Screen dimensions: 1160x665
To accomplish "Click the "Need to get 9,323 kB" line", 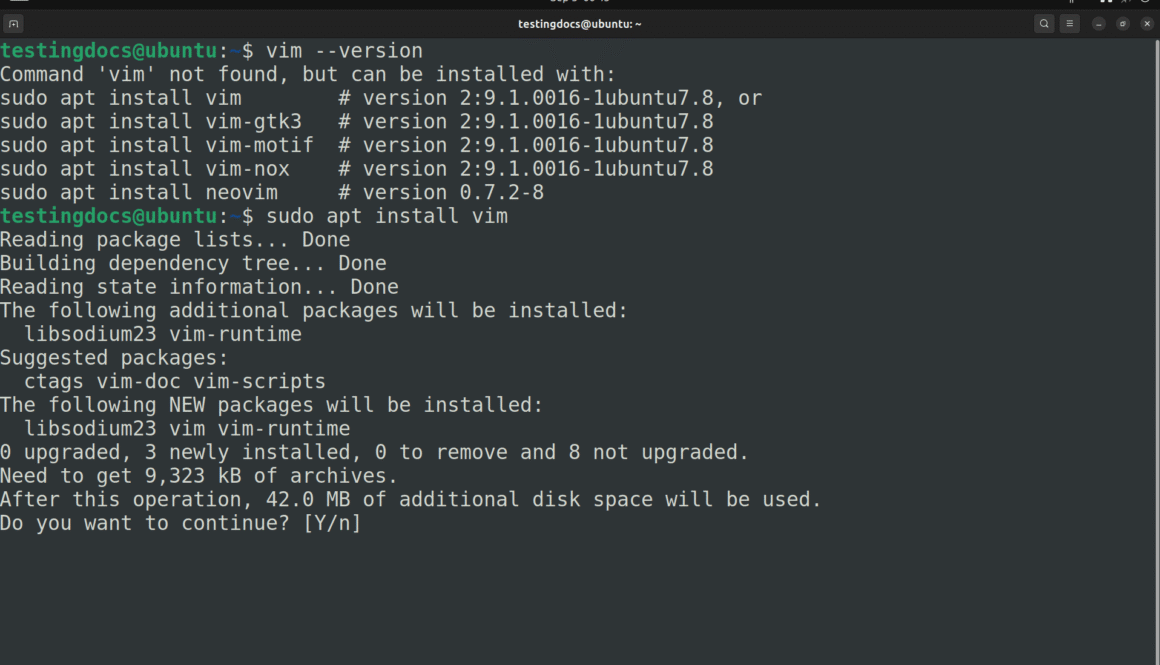I will tap(199, 476).
